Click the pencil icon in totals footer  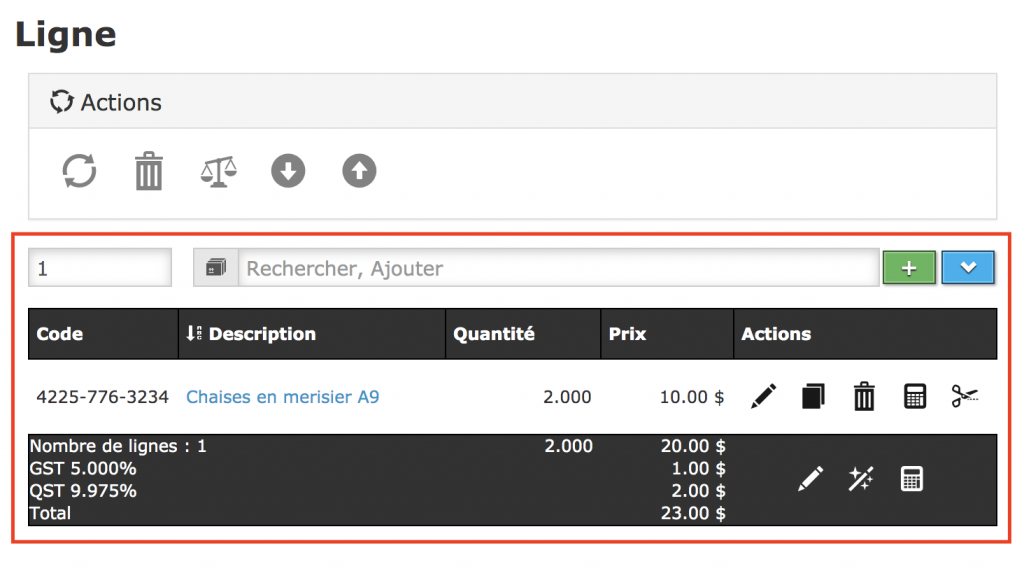point(810,479)
